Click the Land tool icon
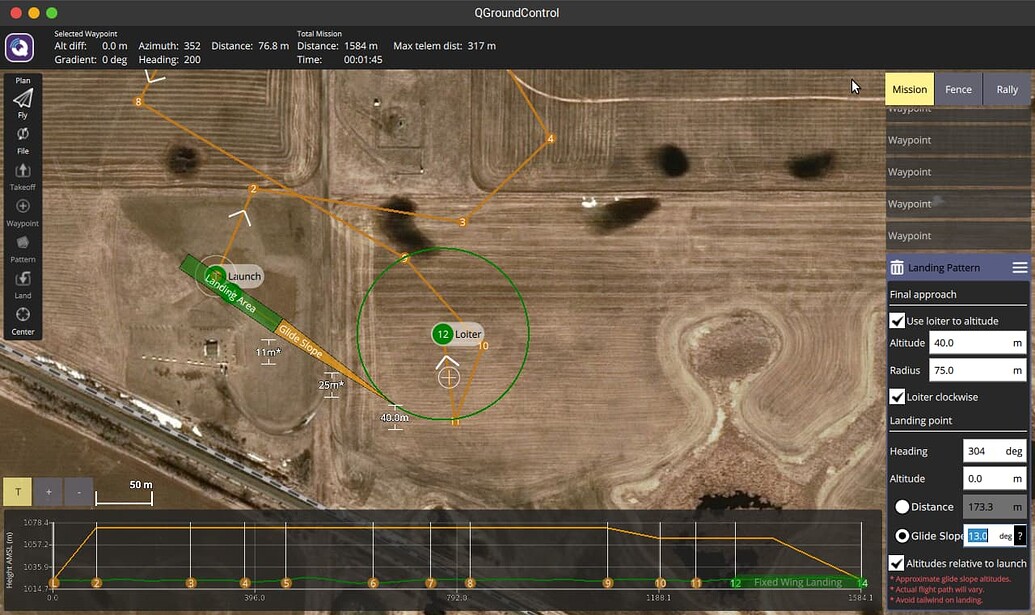Screen dimensions: 1035x615 click(23, 279)
